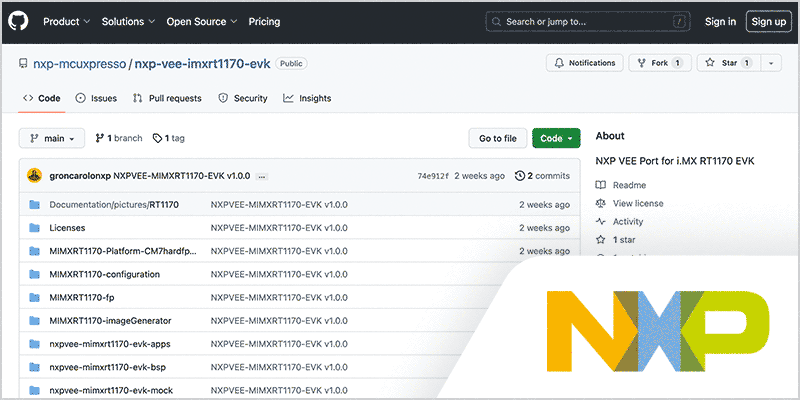This screenshot has height=400, width=800.
Task: Click the nxpvee-mimxrt1170-evk-apps folder icon
Action: tap(35, 344)
